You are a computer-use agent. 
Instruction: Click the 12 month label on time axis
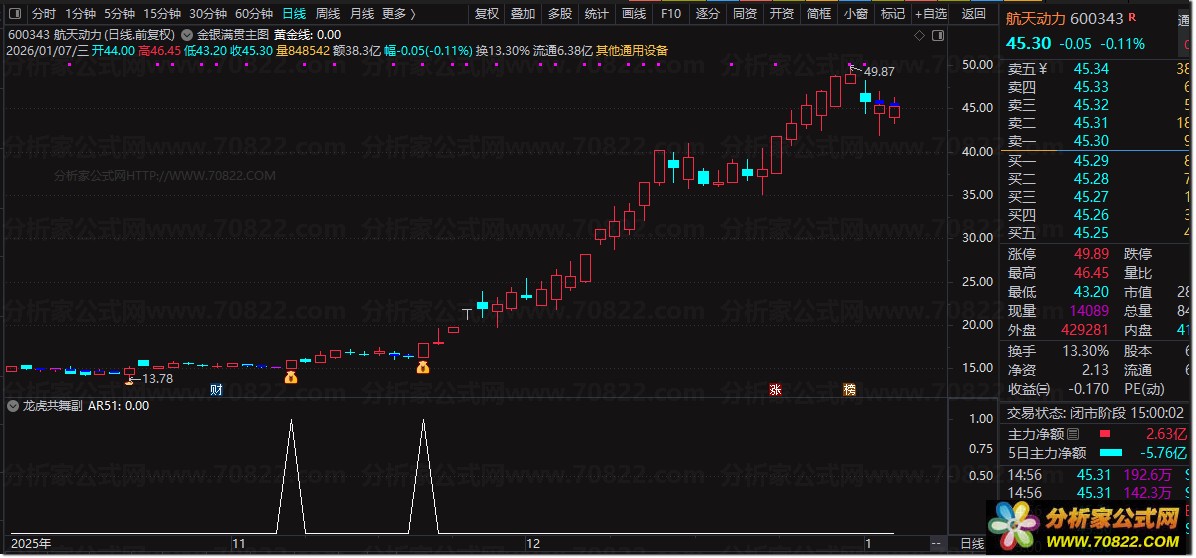point(532,544)
